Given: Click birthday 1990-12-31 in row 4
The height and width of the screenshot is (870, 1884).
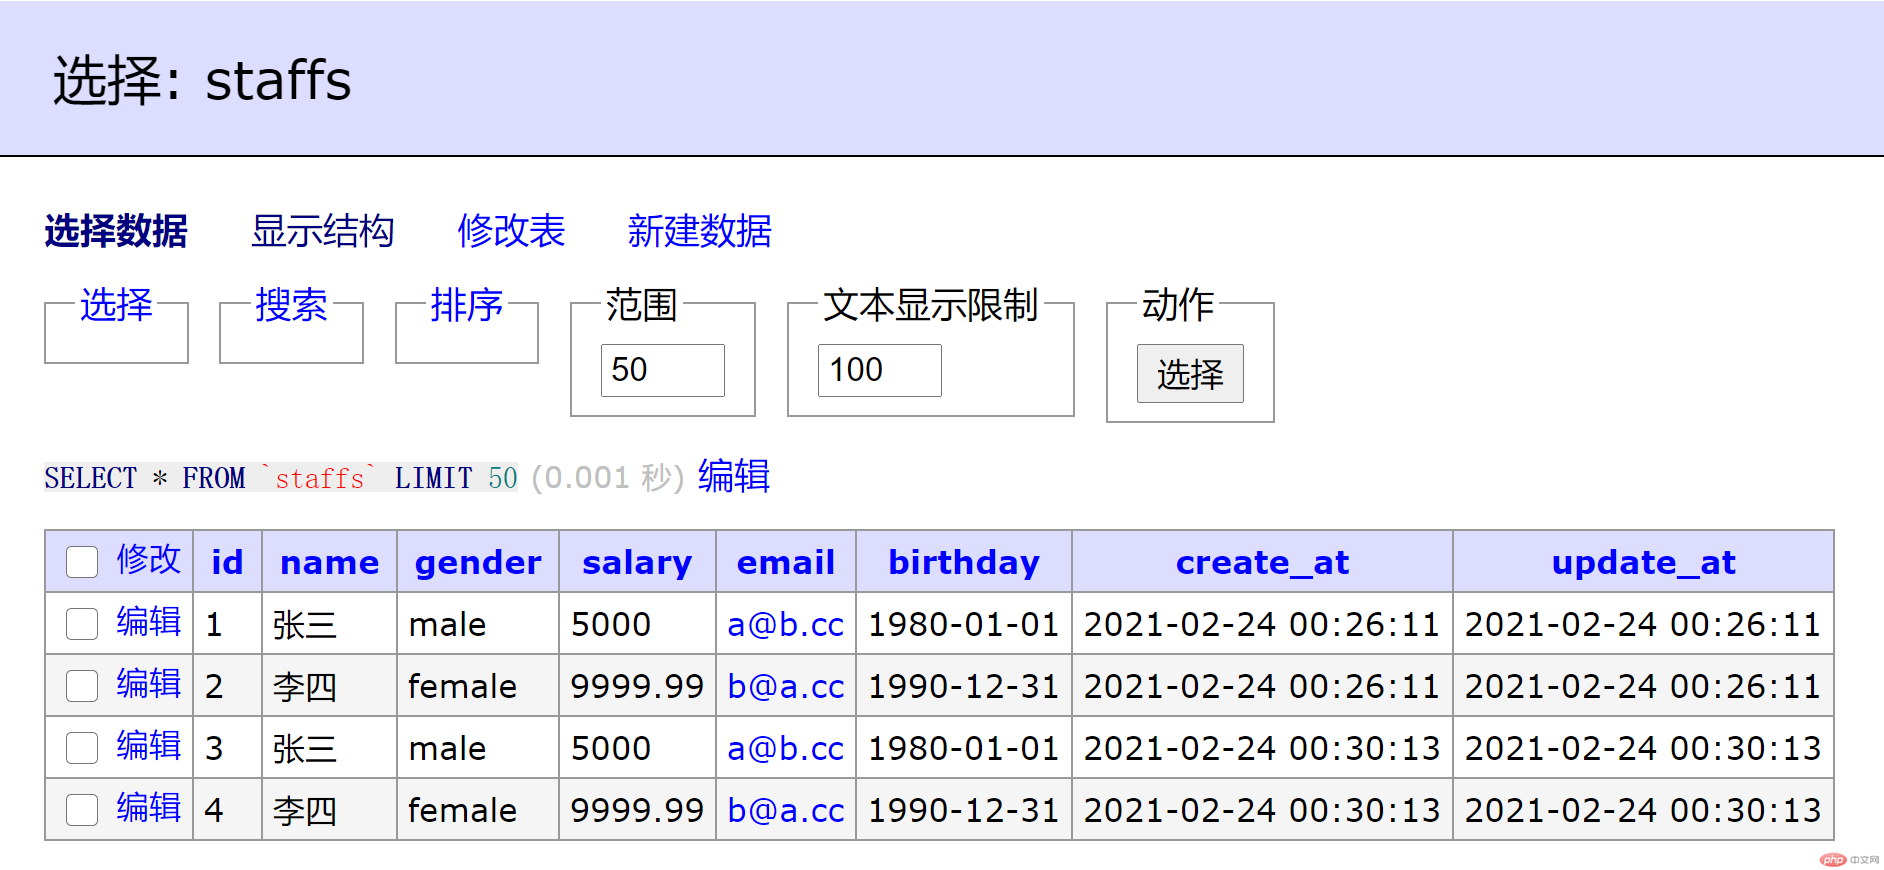Looking at the screenshot, I should coord(964,811).
